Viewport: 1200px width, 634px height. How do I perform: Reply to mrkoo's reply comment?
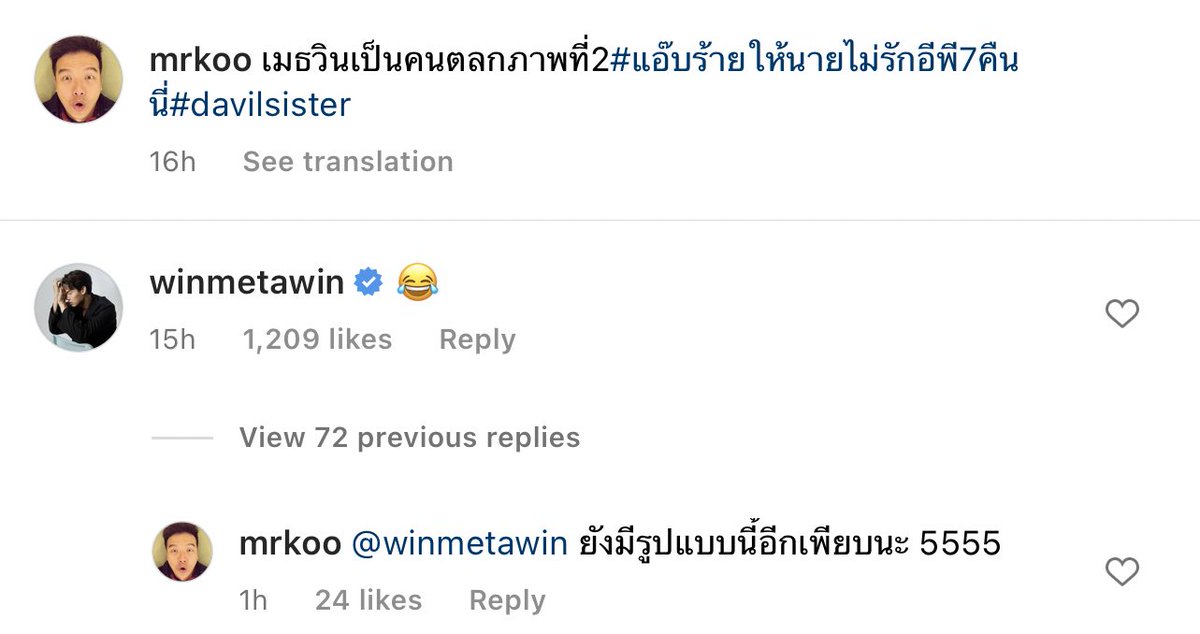[507, 601]
